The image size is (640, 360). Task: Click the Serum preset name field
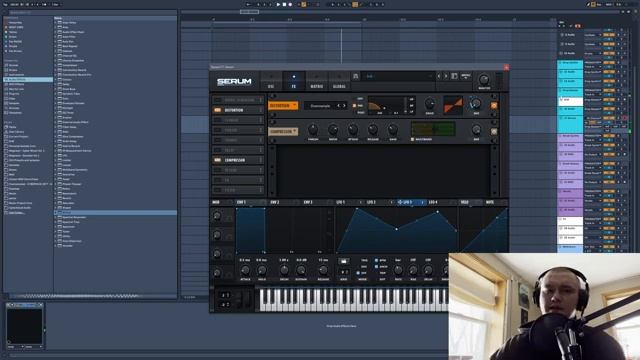point(398,76)
